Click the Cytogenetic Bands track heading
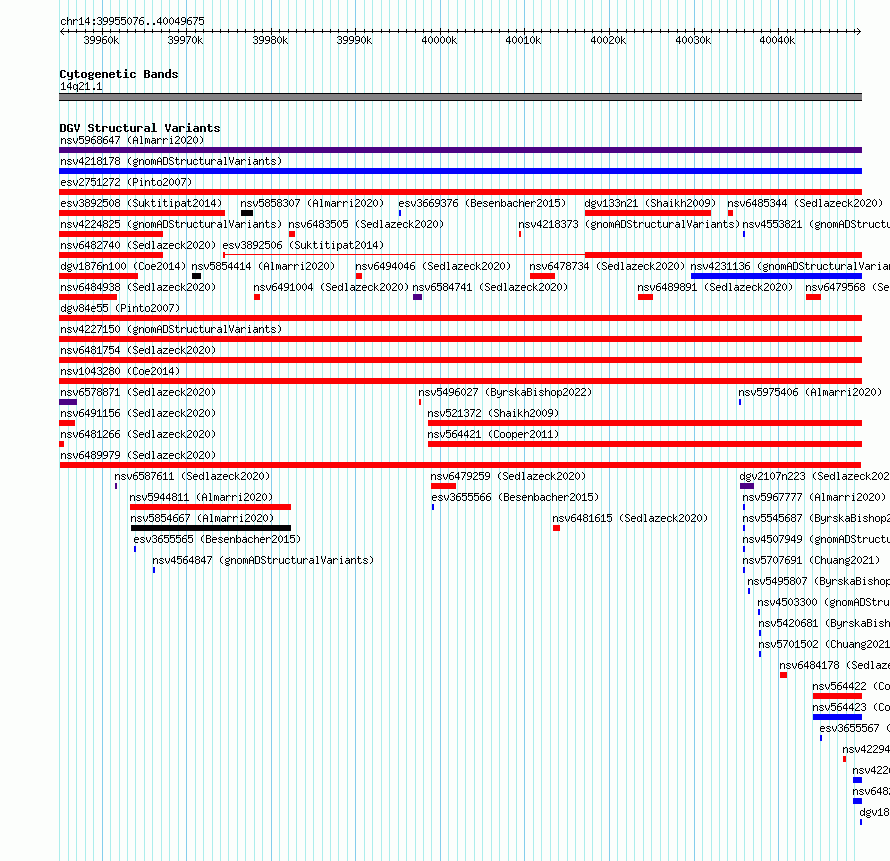Image resolution: width=890 pixels, height=861 pixels. click(119, 74)
